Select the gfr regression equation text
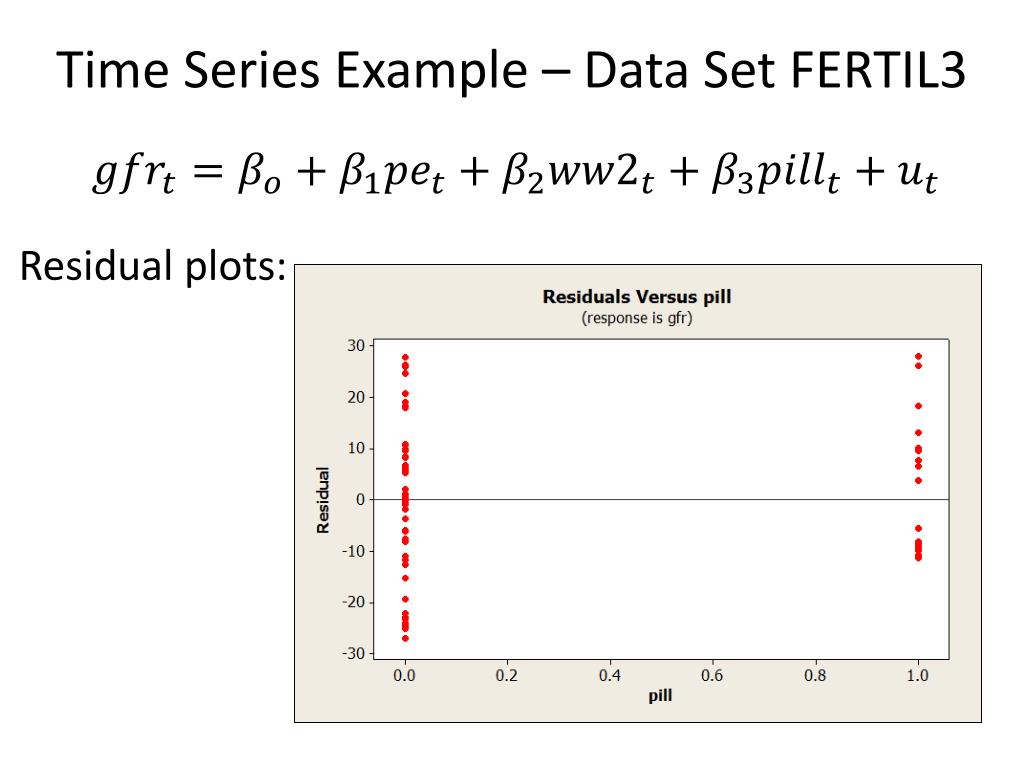This screenshot has width=1024, height=768. tap(515, 172)
